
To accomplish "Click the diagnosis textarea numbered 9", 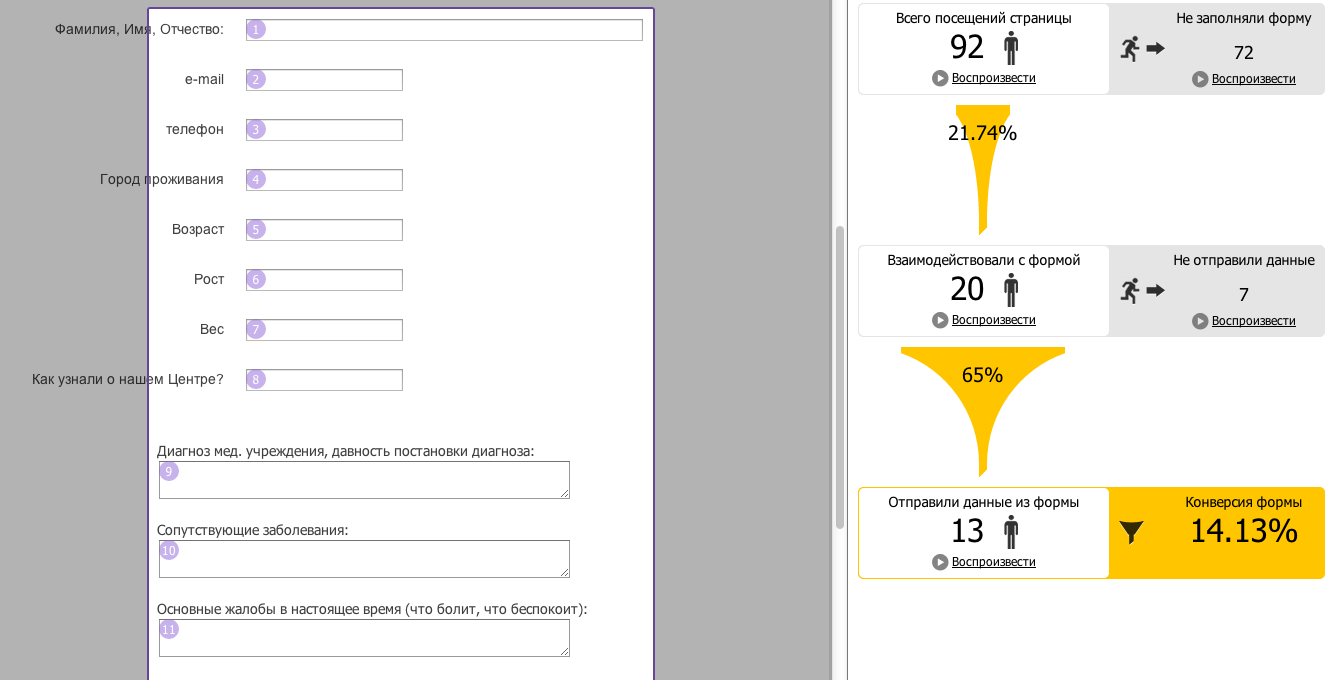I will (x=364, y=480).
